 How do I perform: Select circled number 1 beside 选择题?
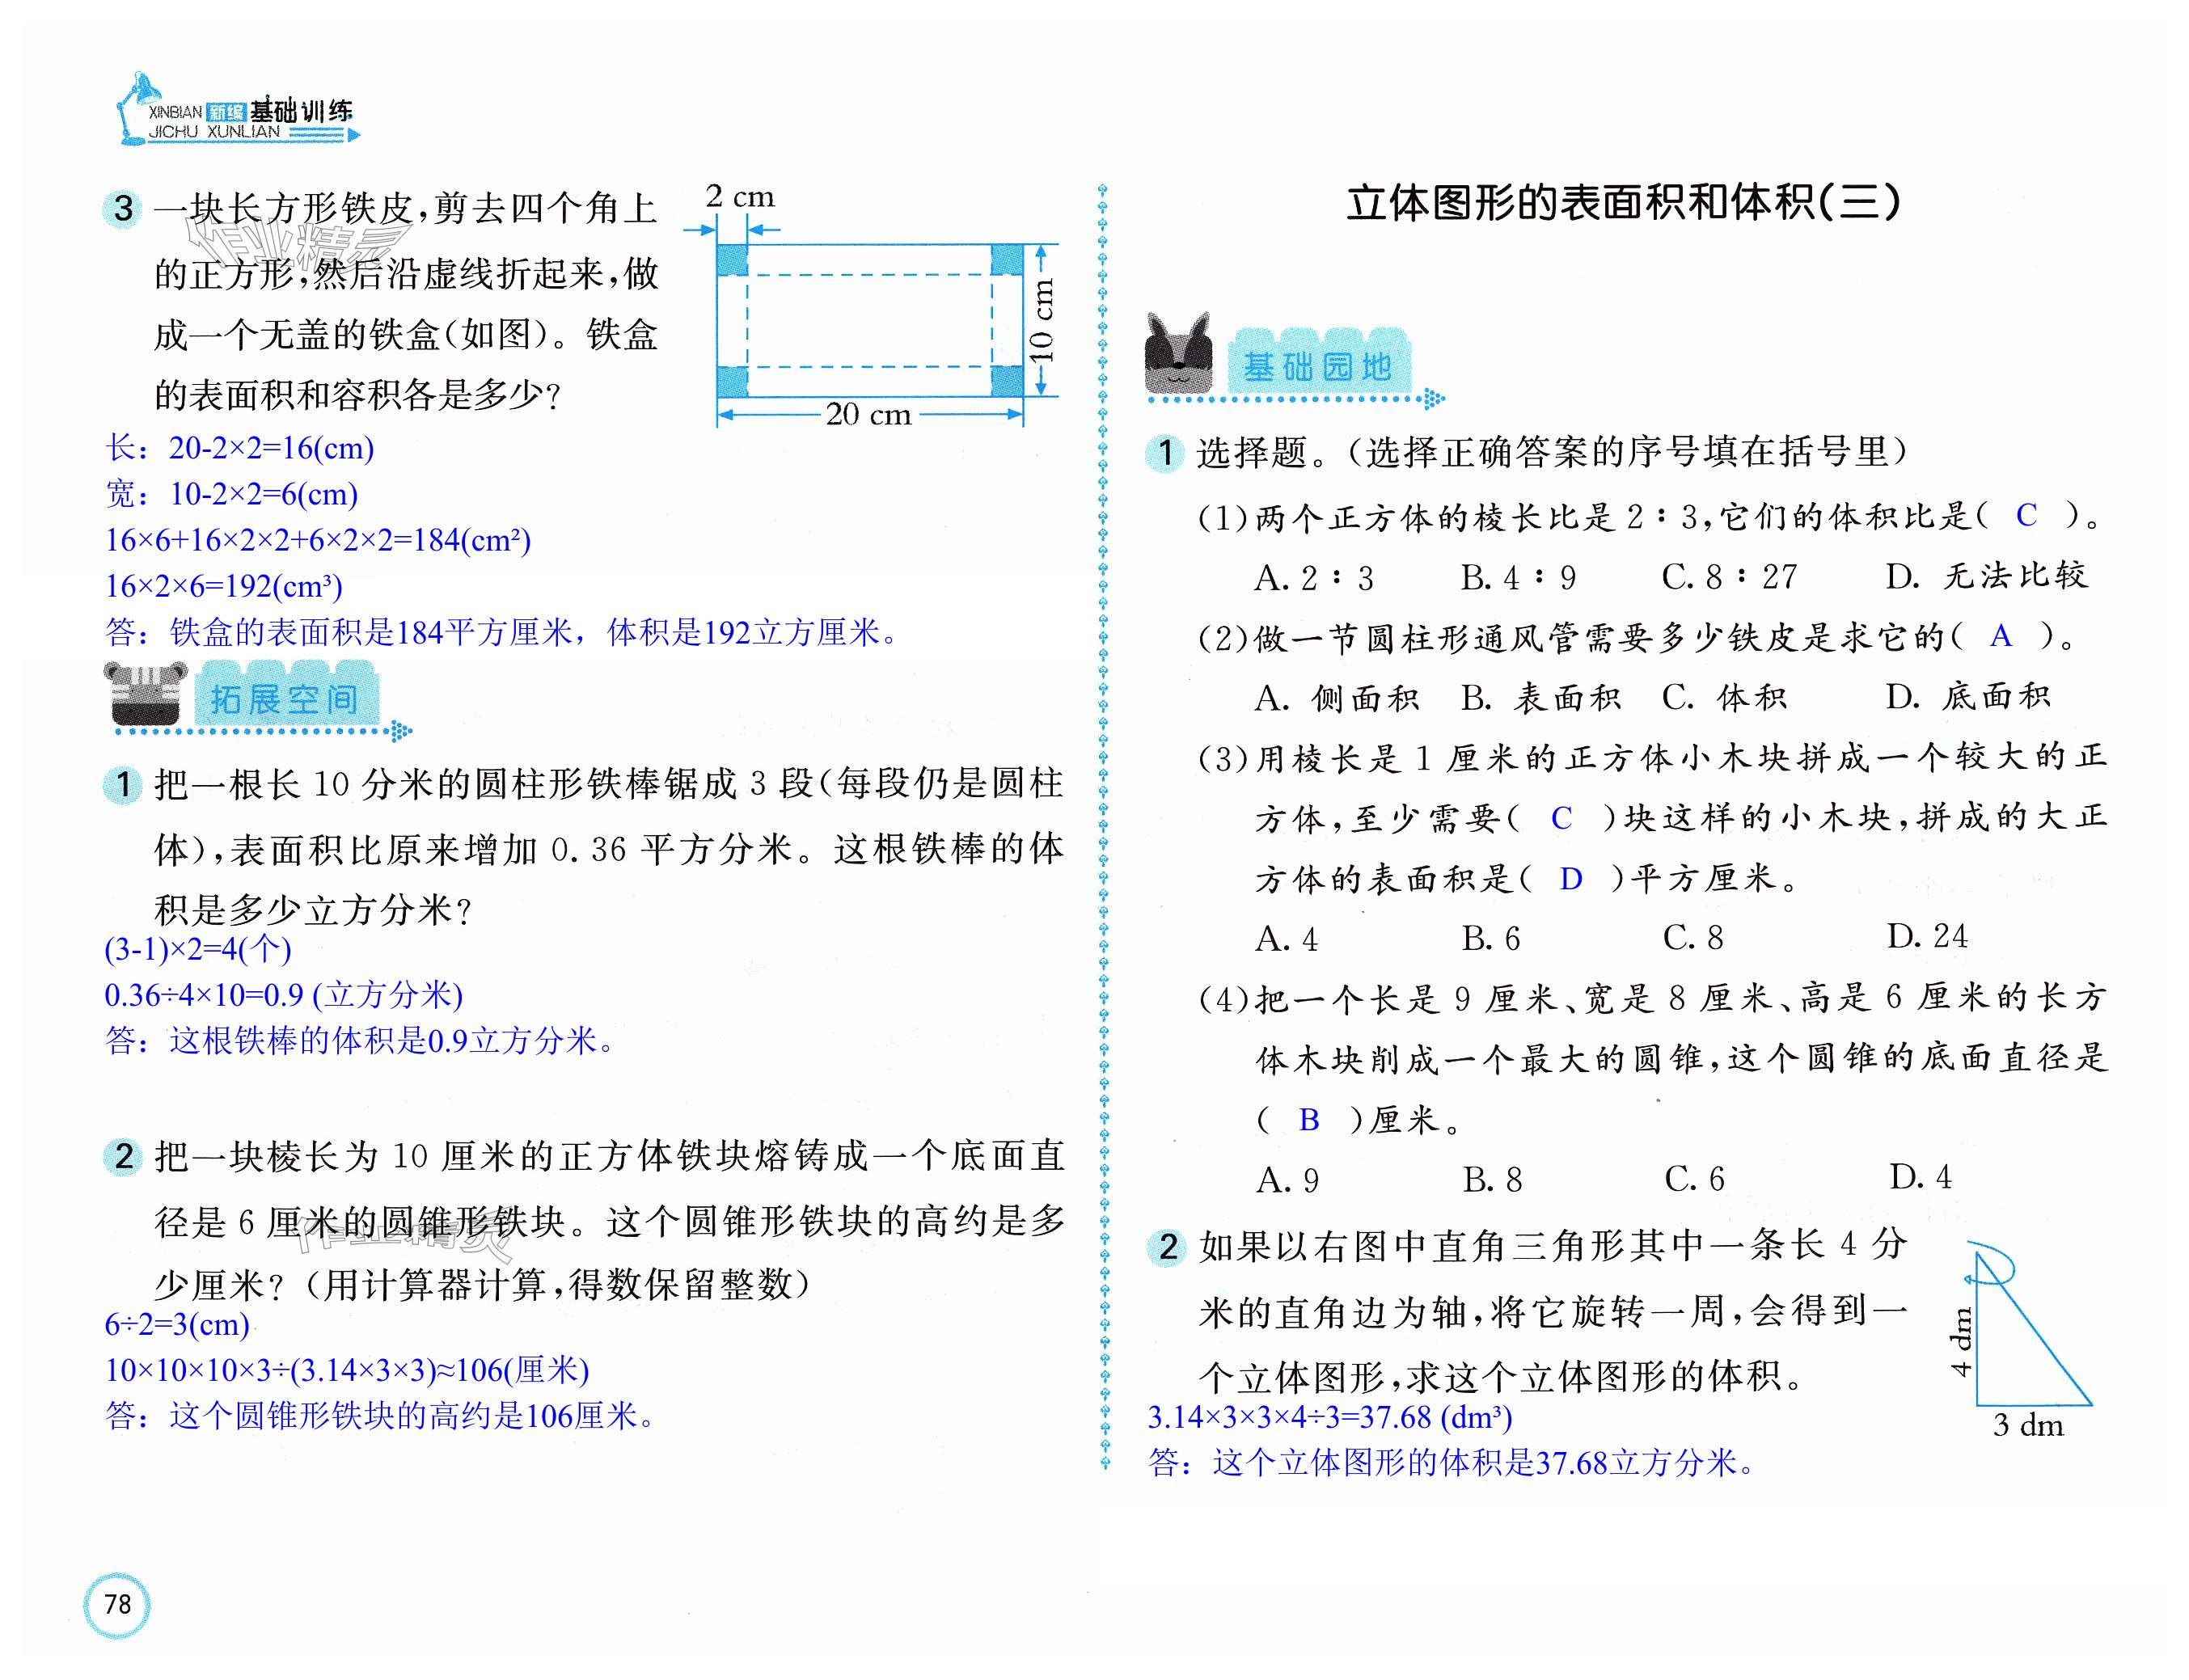1165,453
